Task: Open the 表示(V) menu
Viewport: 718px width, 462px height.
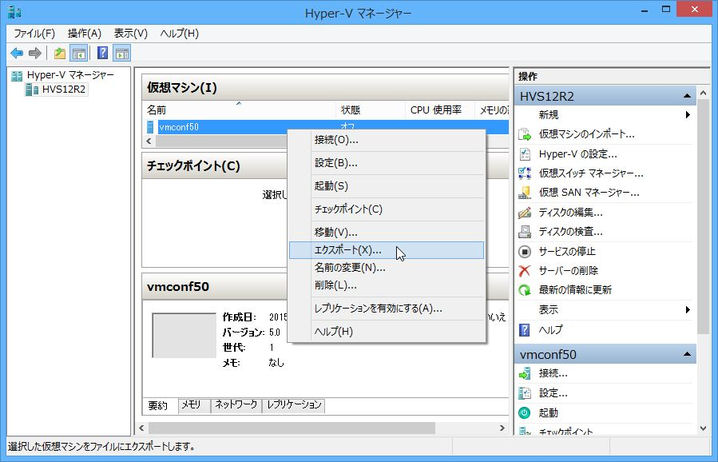Action: click(x=131, y=33)
